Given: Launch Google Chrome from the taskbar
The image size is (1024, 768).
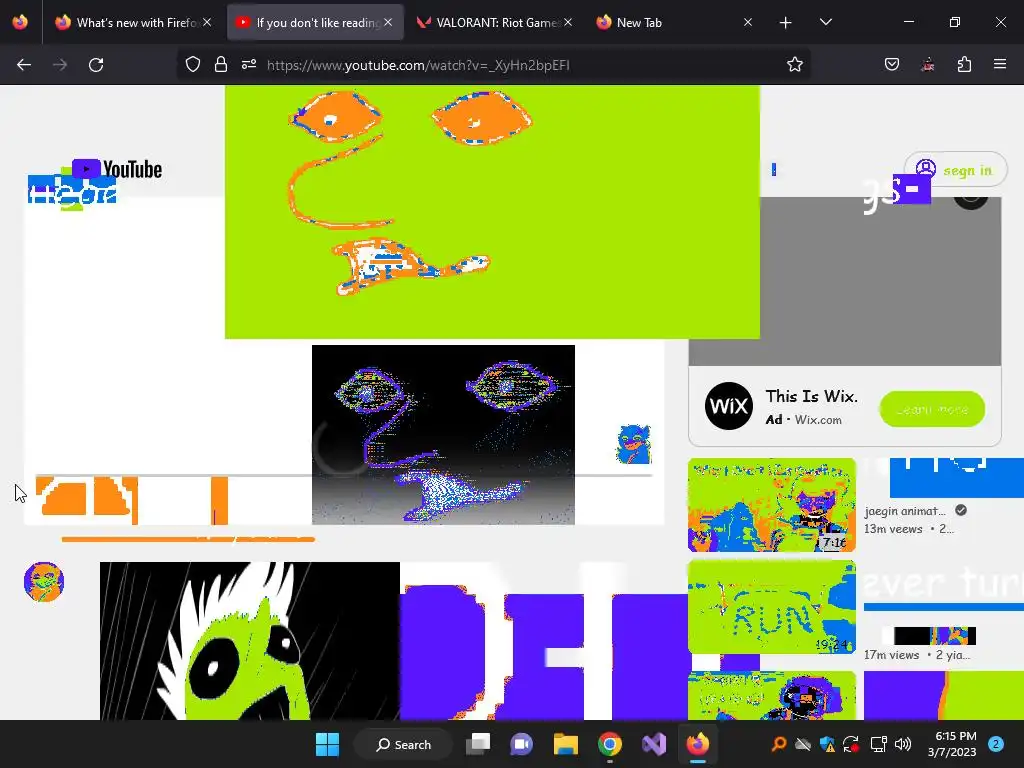Looking at the screenshot, I should coord(609,744).
